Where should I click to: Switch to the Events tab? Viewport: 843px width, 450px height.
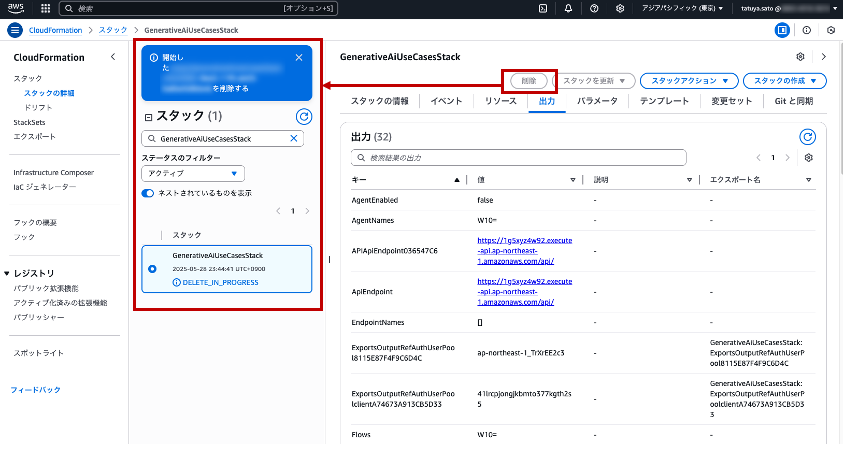446,101
